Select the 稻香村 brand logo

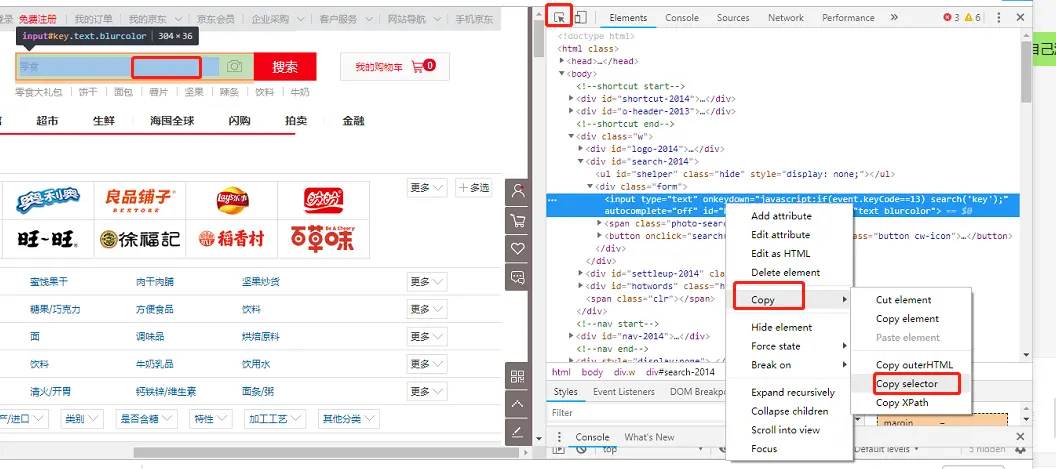pyautogui.click(x=232, y=238)
